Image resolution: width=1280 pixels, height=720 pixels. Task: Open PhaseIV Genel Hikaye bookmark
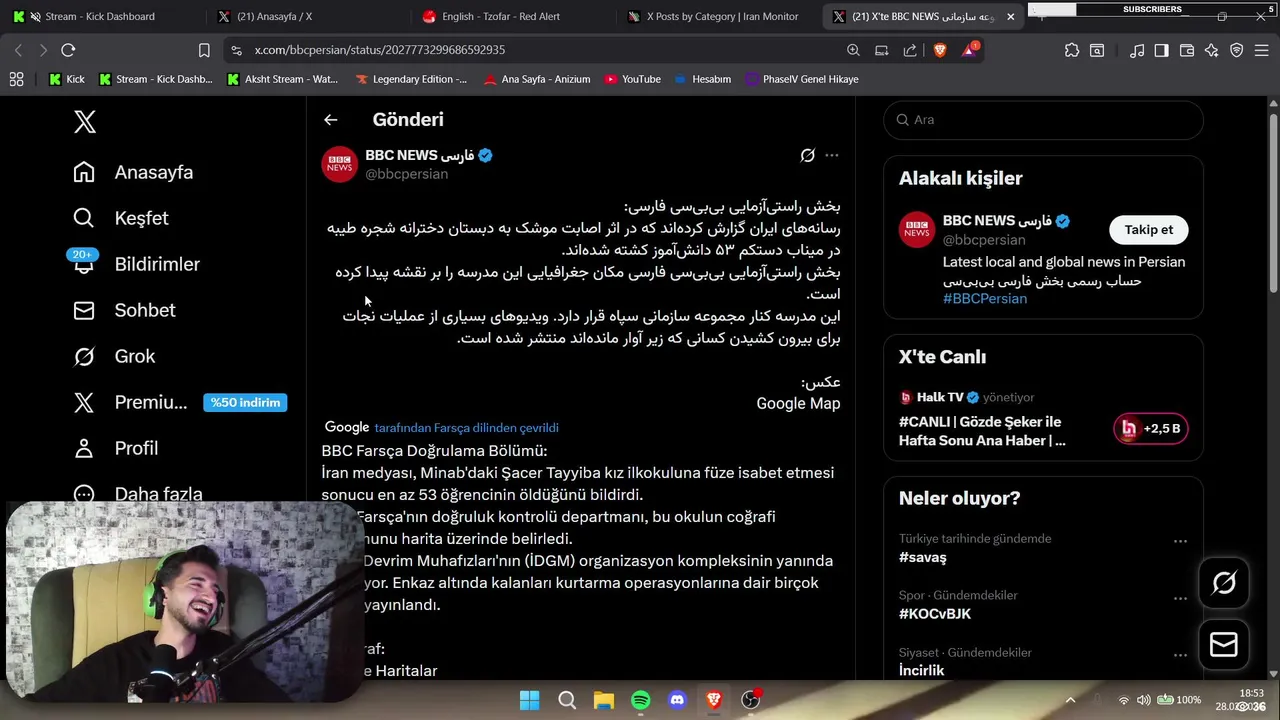point(802,79)
